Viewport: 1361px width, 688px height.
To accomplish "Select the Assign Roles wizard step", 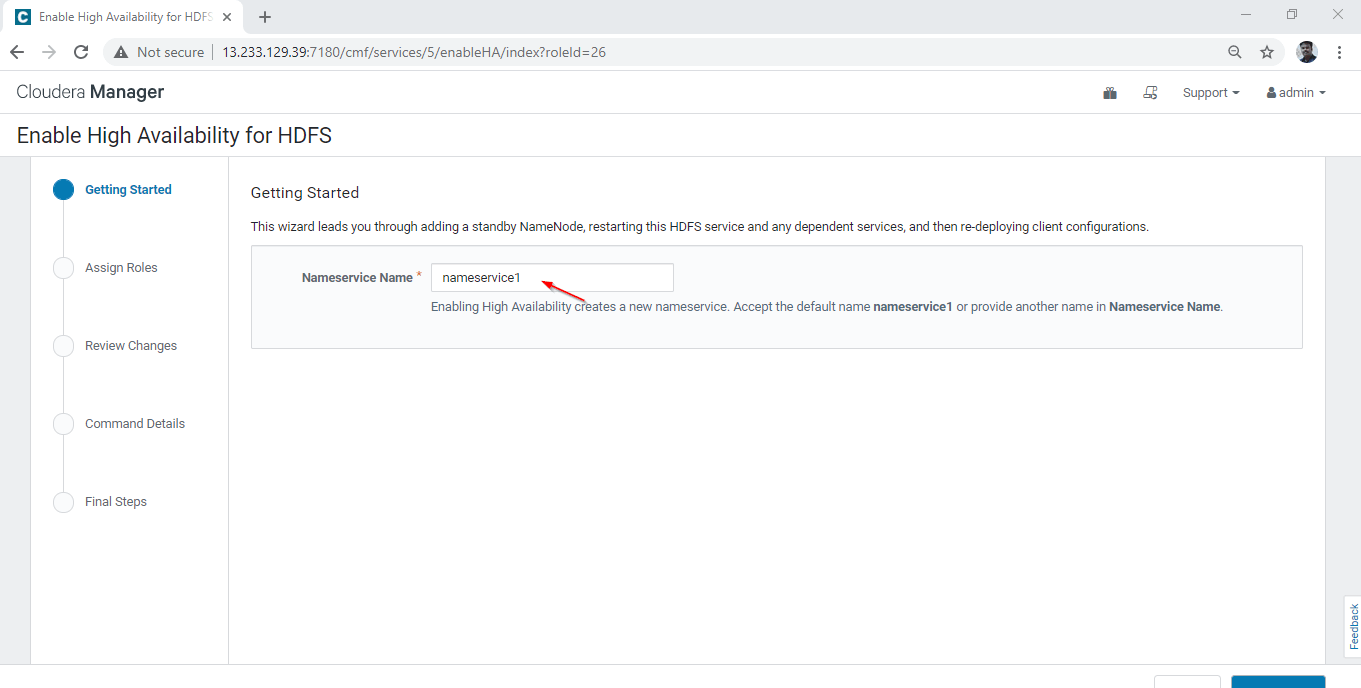I will (x=106, y=268).
